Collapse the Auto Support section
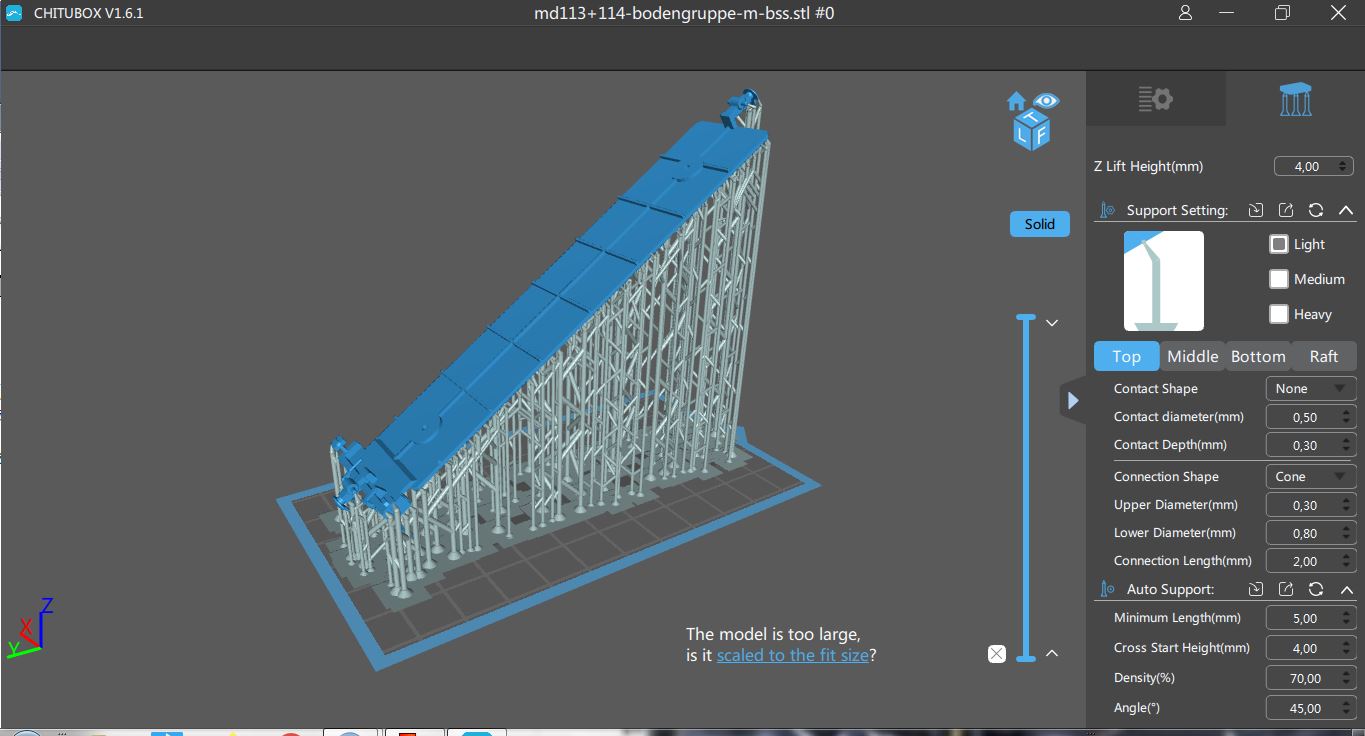Screen dimensions: 1365x736 1346,590
